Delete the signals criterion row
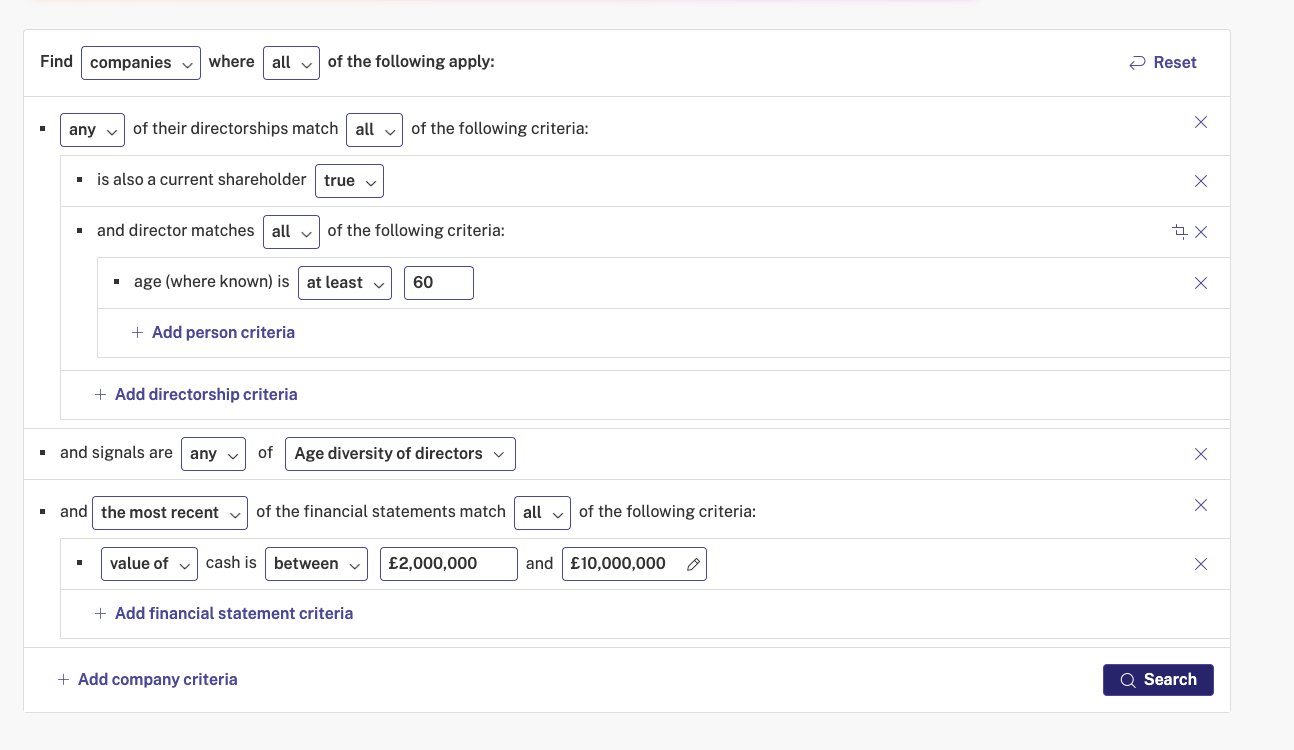The height and width of the screenshot is (750, 1294). (1201, 454)
